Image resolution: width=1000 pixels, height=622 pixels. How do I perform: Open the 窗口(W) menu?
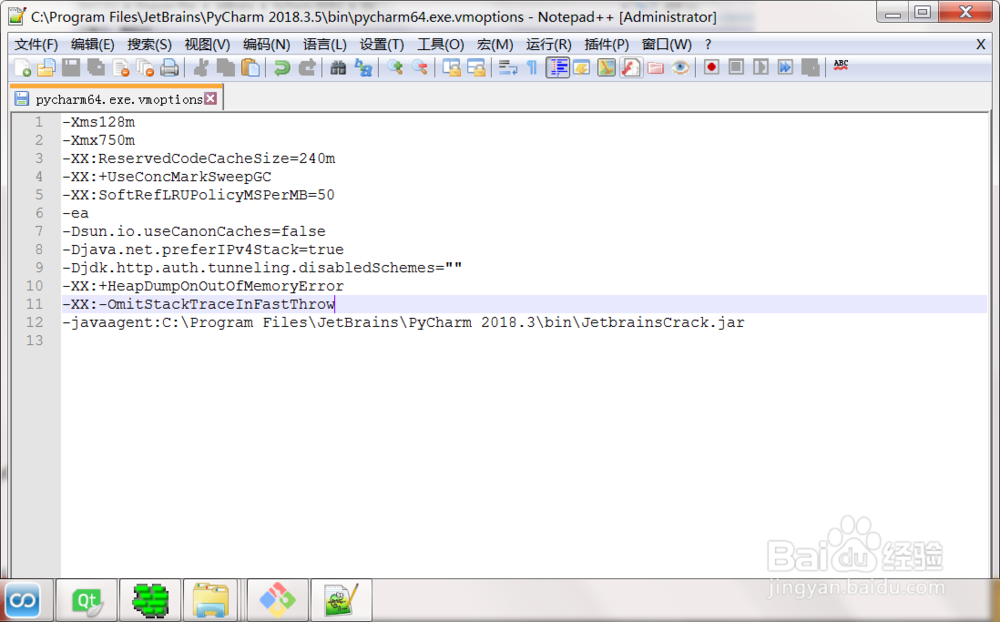tap(666, 44)
